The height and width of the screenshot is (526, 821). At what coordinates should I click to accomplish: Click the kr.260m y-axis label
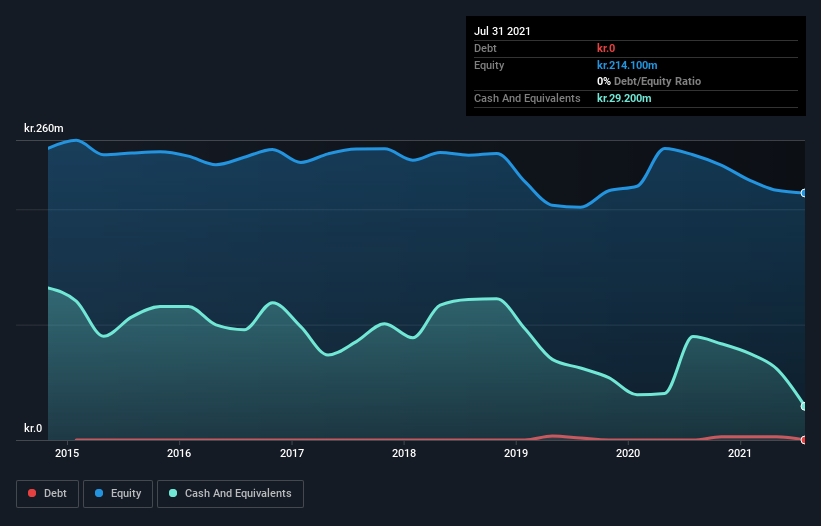pyautogui.click(x=43, y=128)
